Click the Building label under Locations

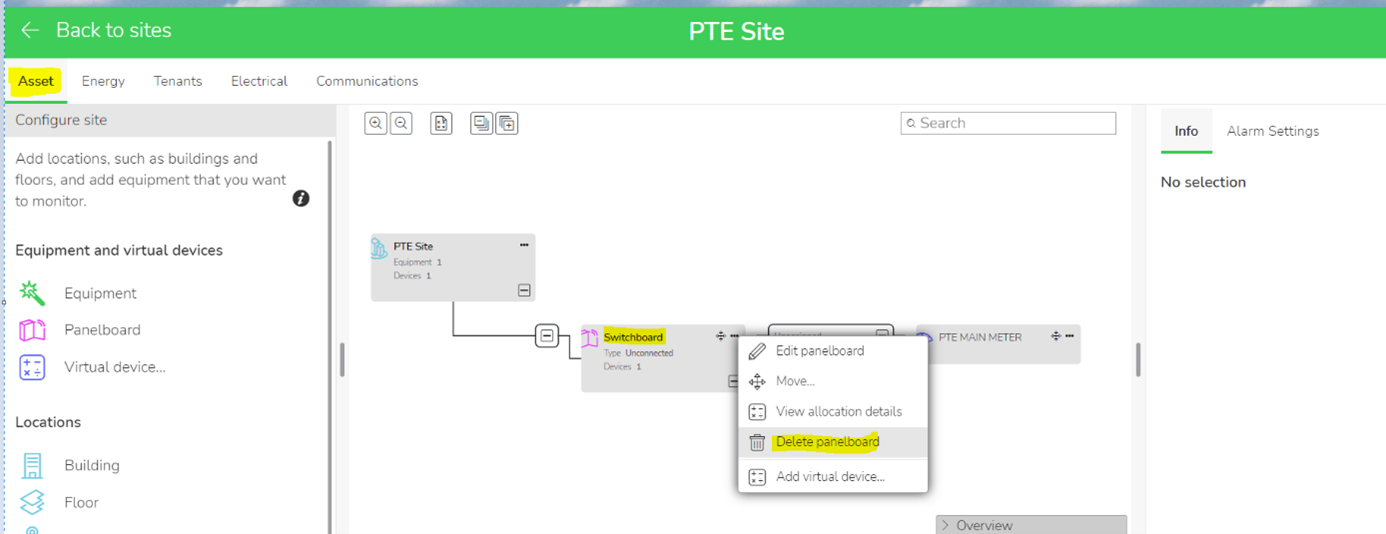[x=92, y=465]
